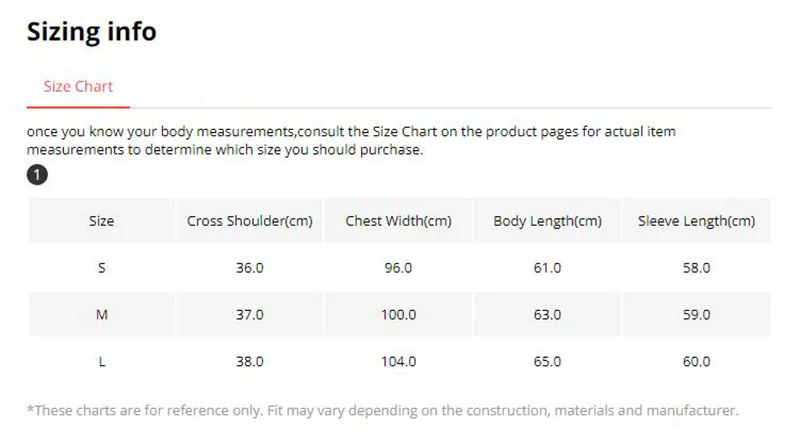The width and height of the screenshot is (800, 444).
Task: Select the M size row label
Action: pos(102,314)
